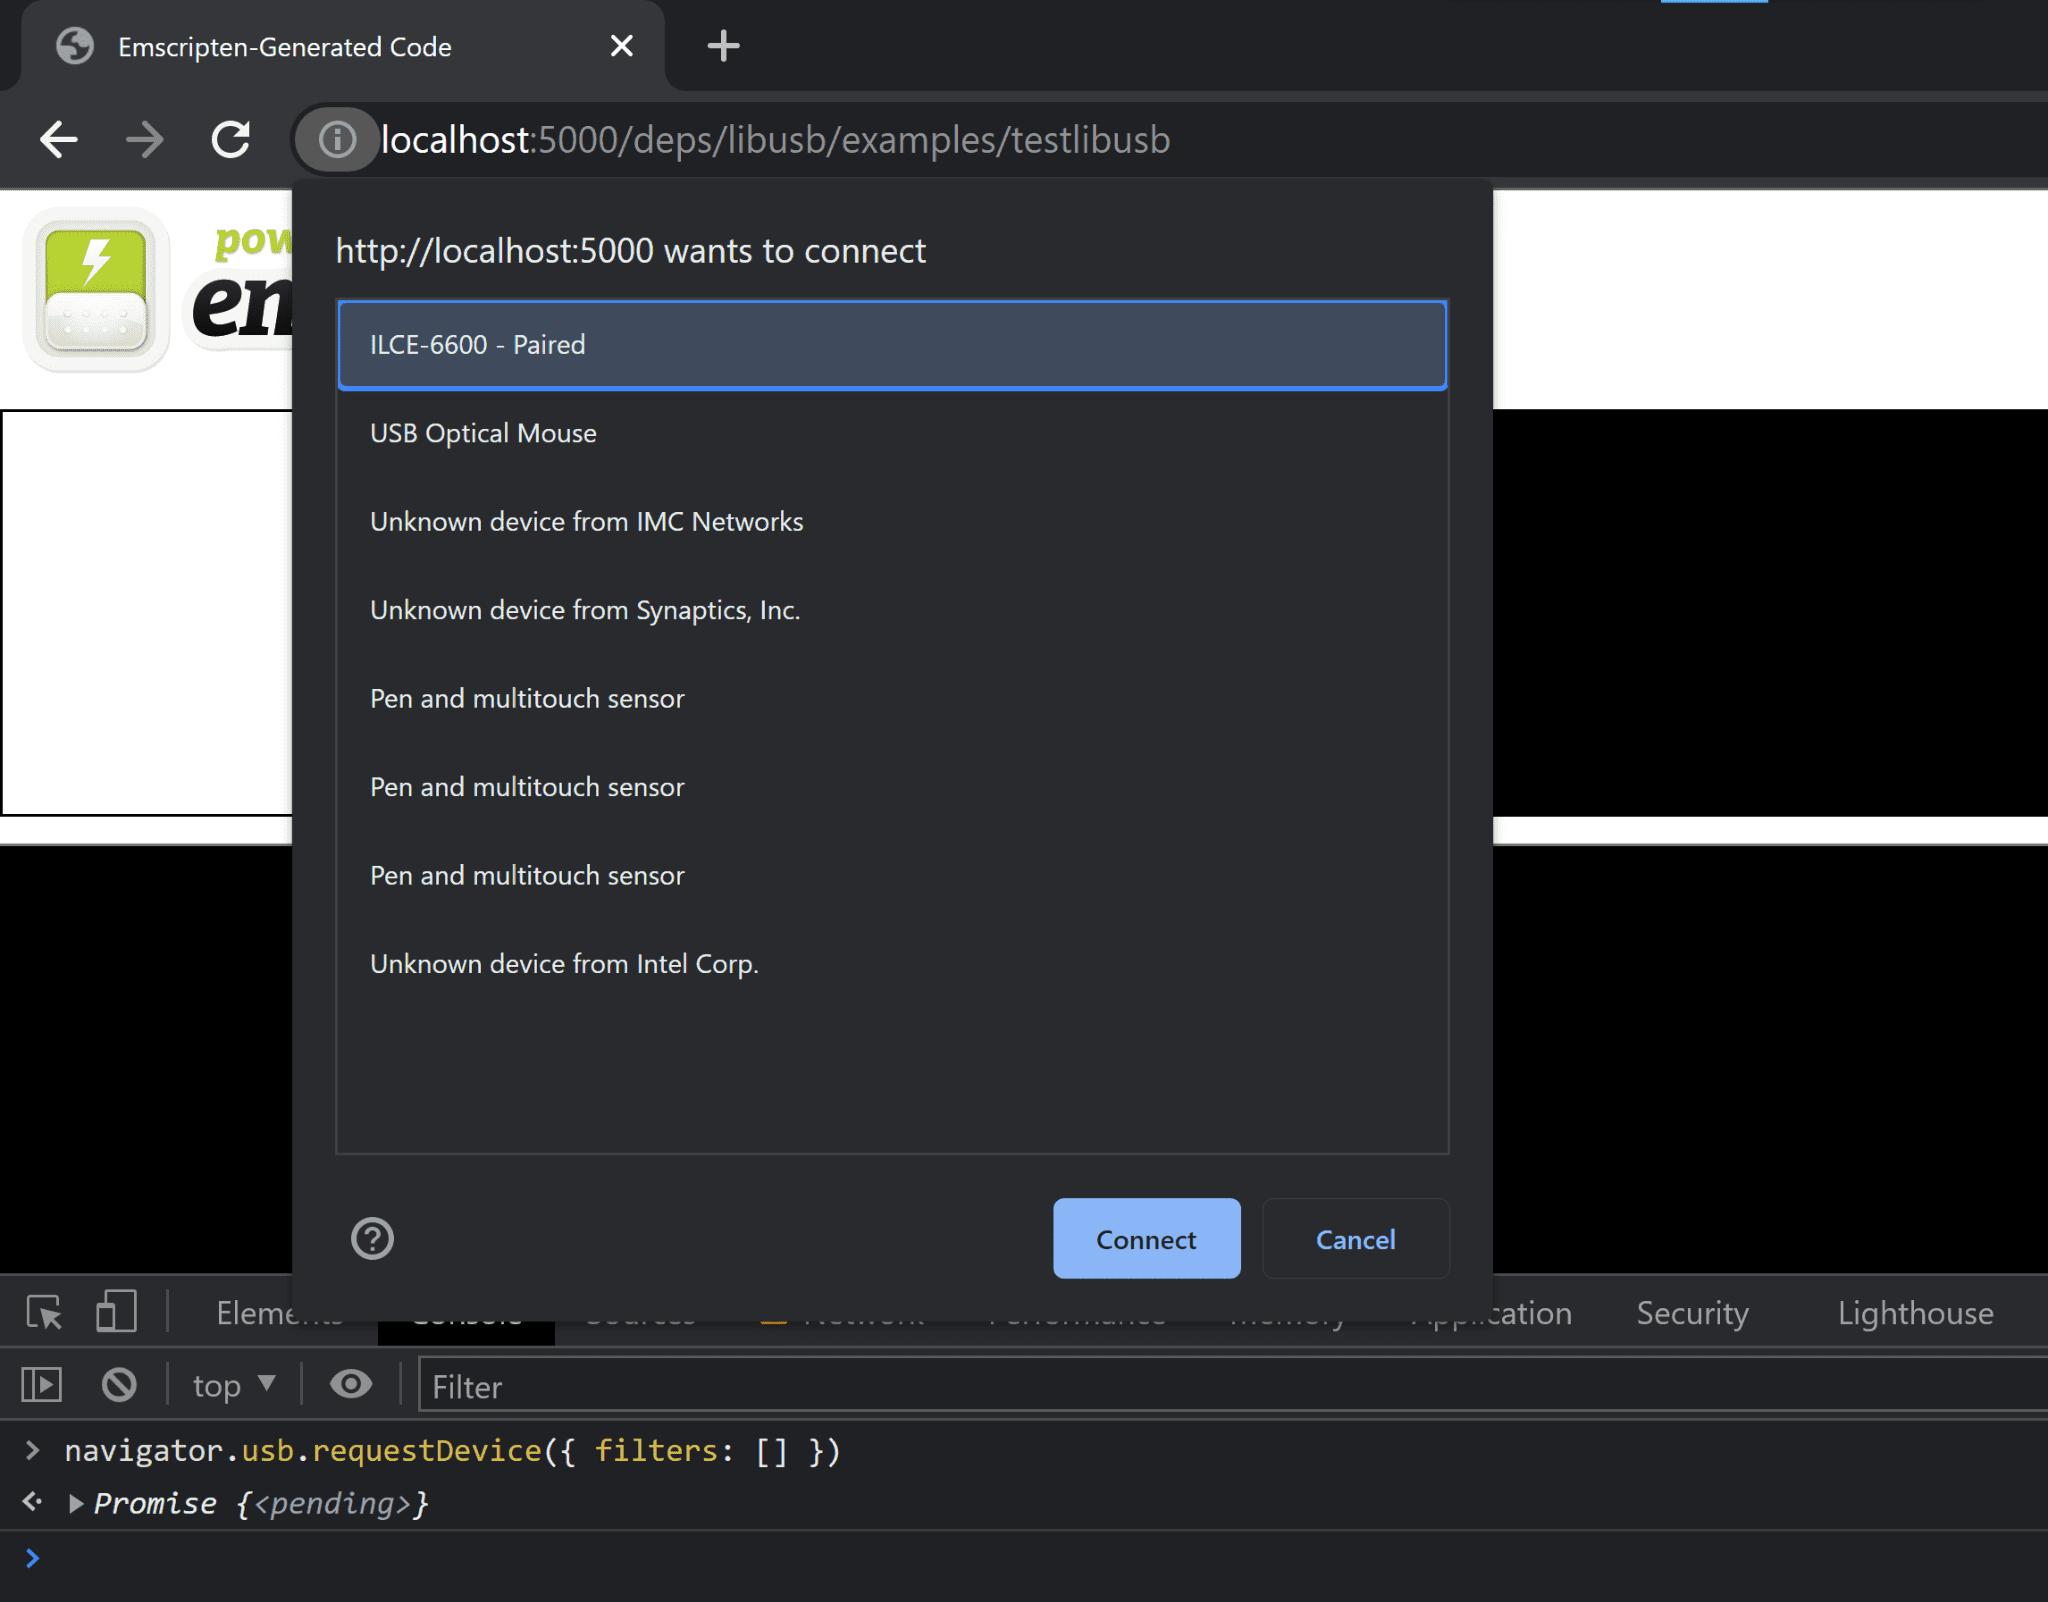Viewport: 2048px width, 1602px height.
Task: Click the browser forward navigation arrow
Action: [145, 140]
